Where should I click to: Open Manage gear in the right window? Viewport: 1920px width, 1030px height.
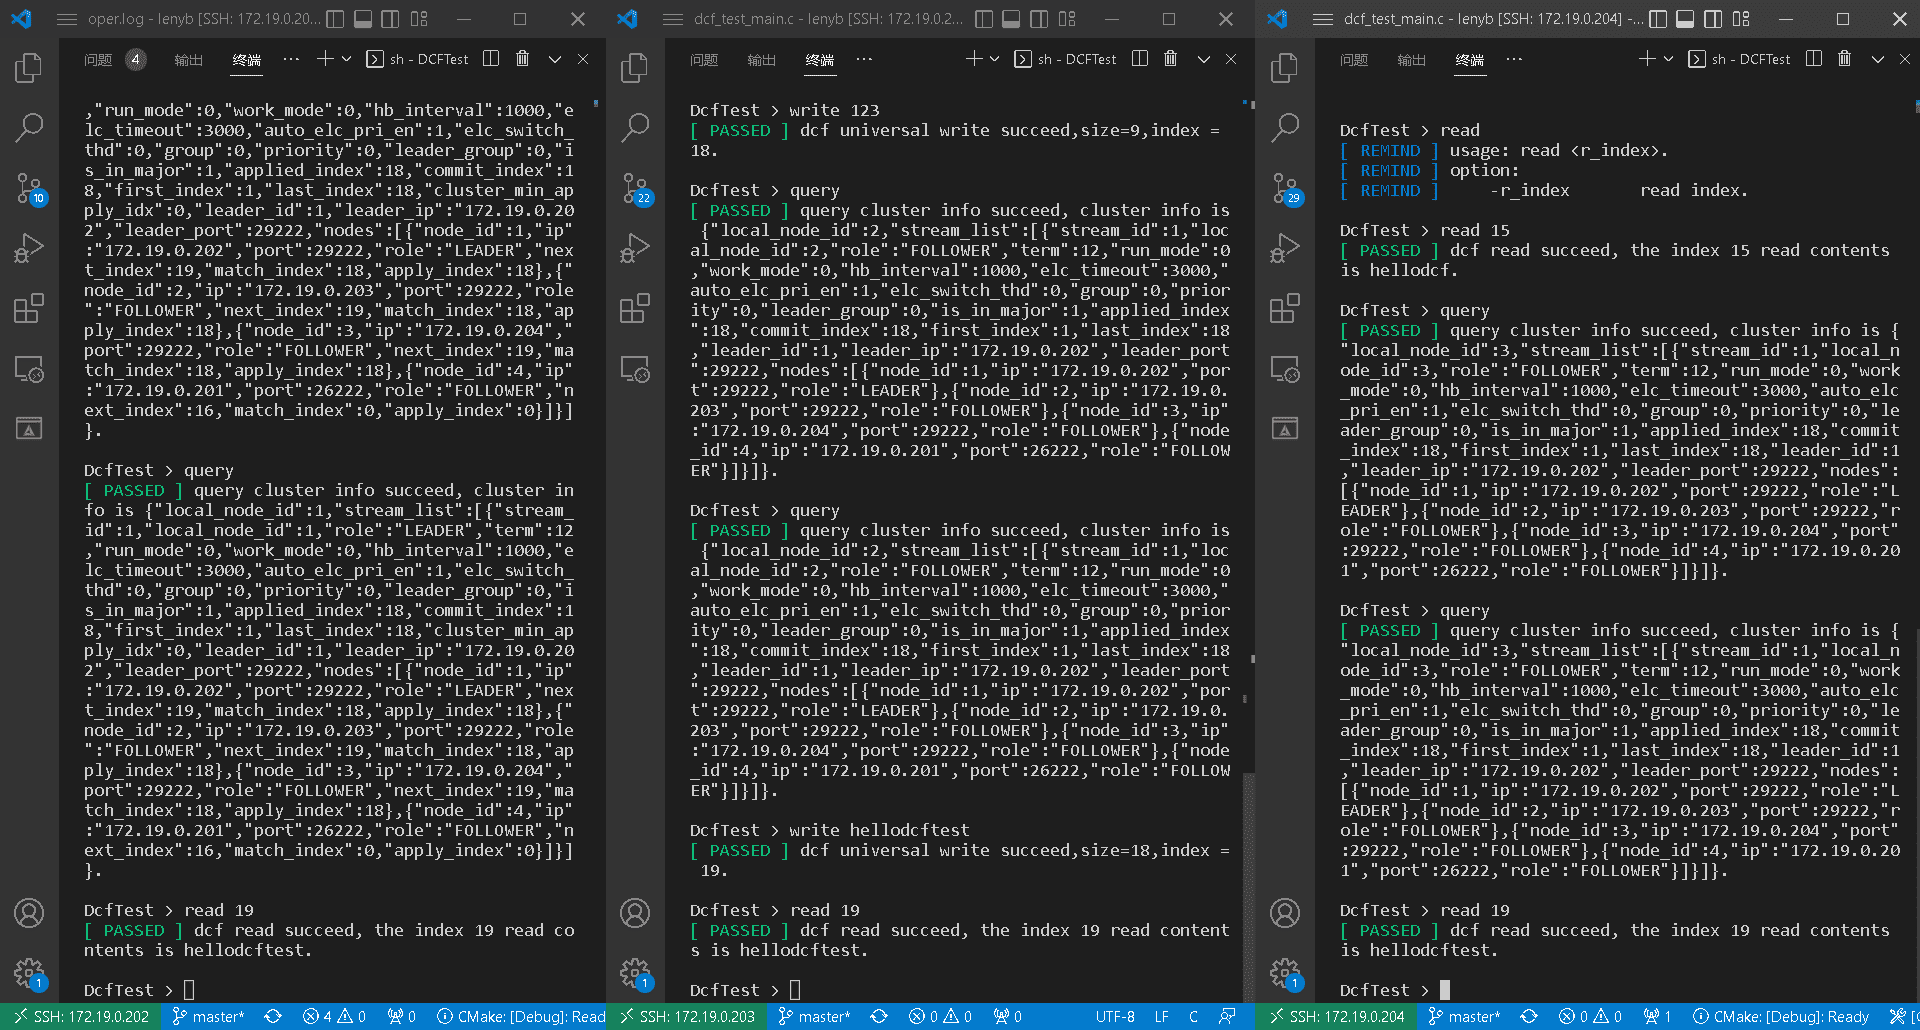coord(1285,973)
